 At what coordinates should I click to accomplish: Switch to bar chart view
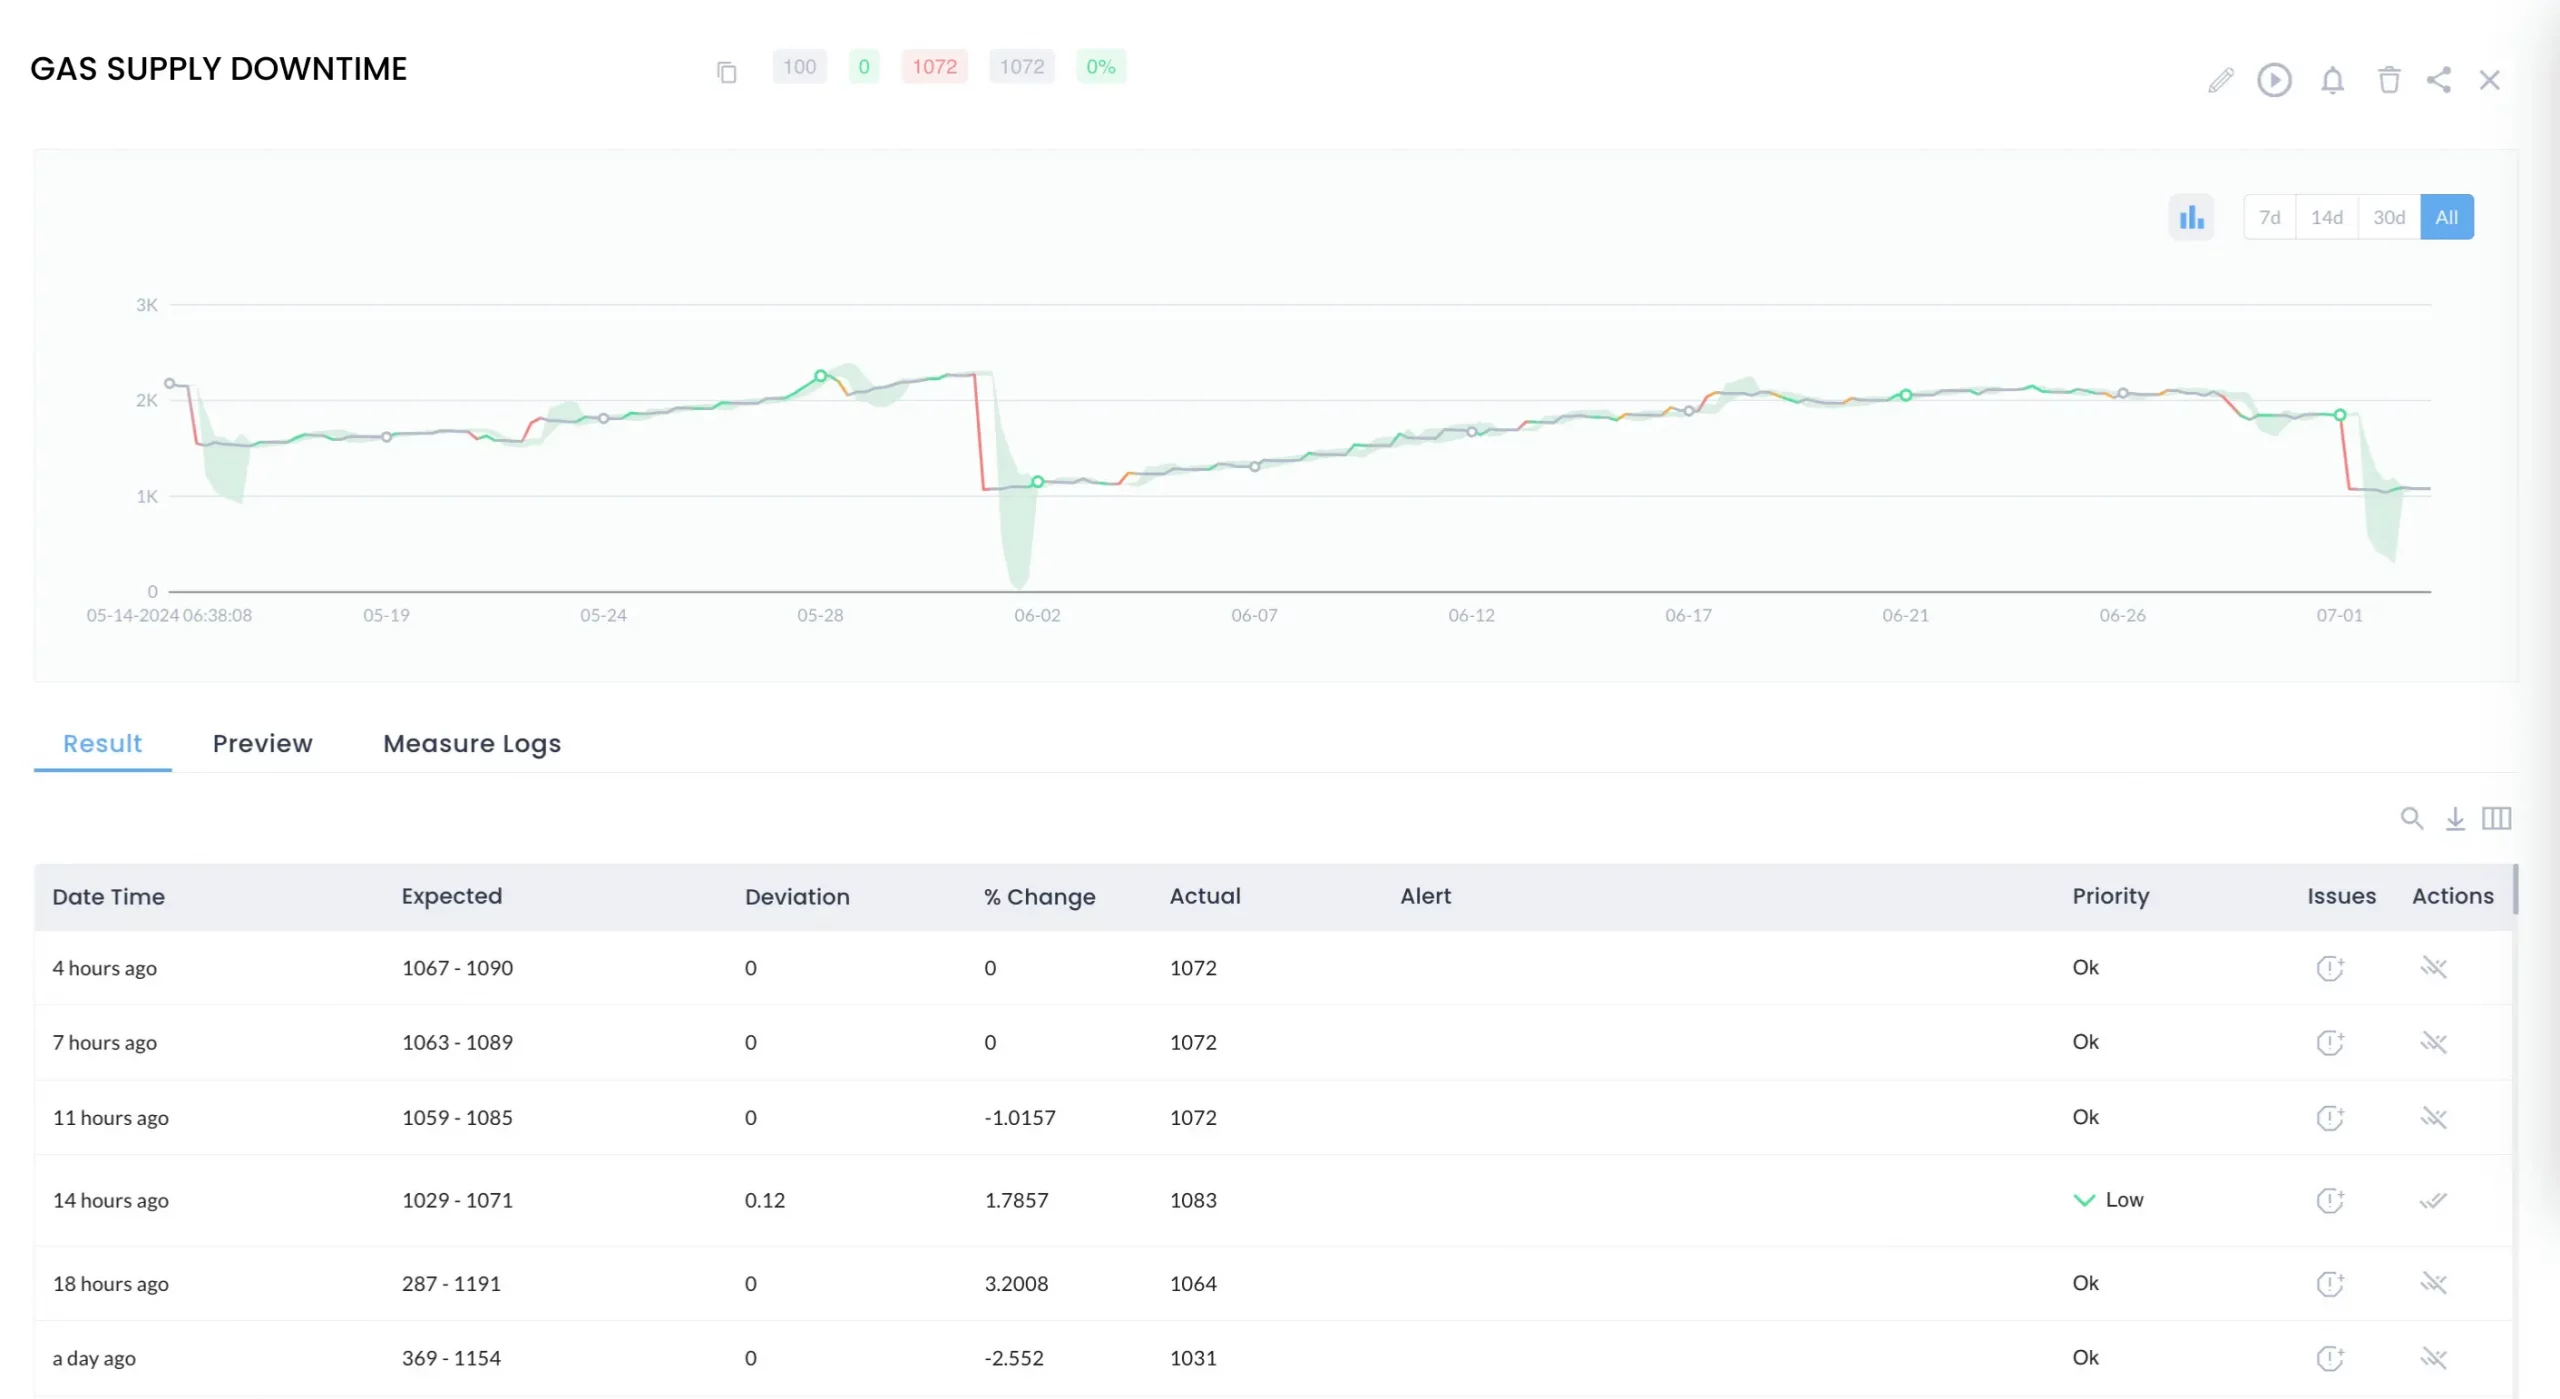(2191, 216)
